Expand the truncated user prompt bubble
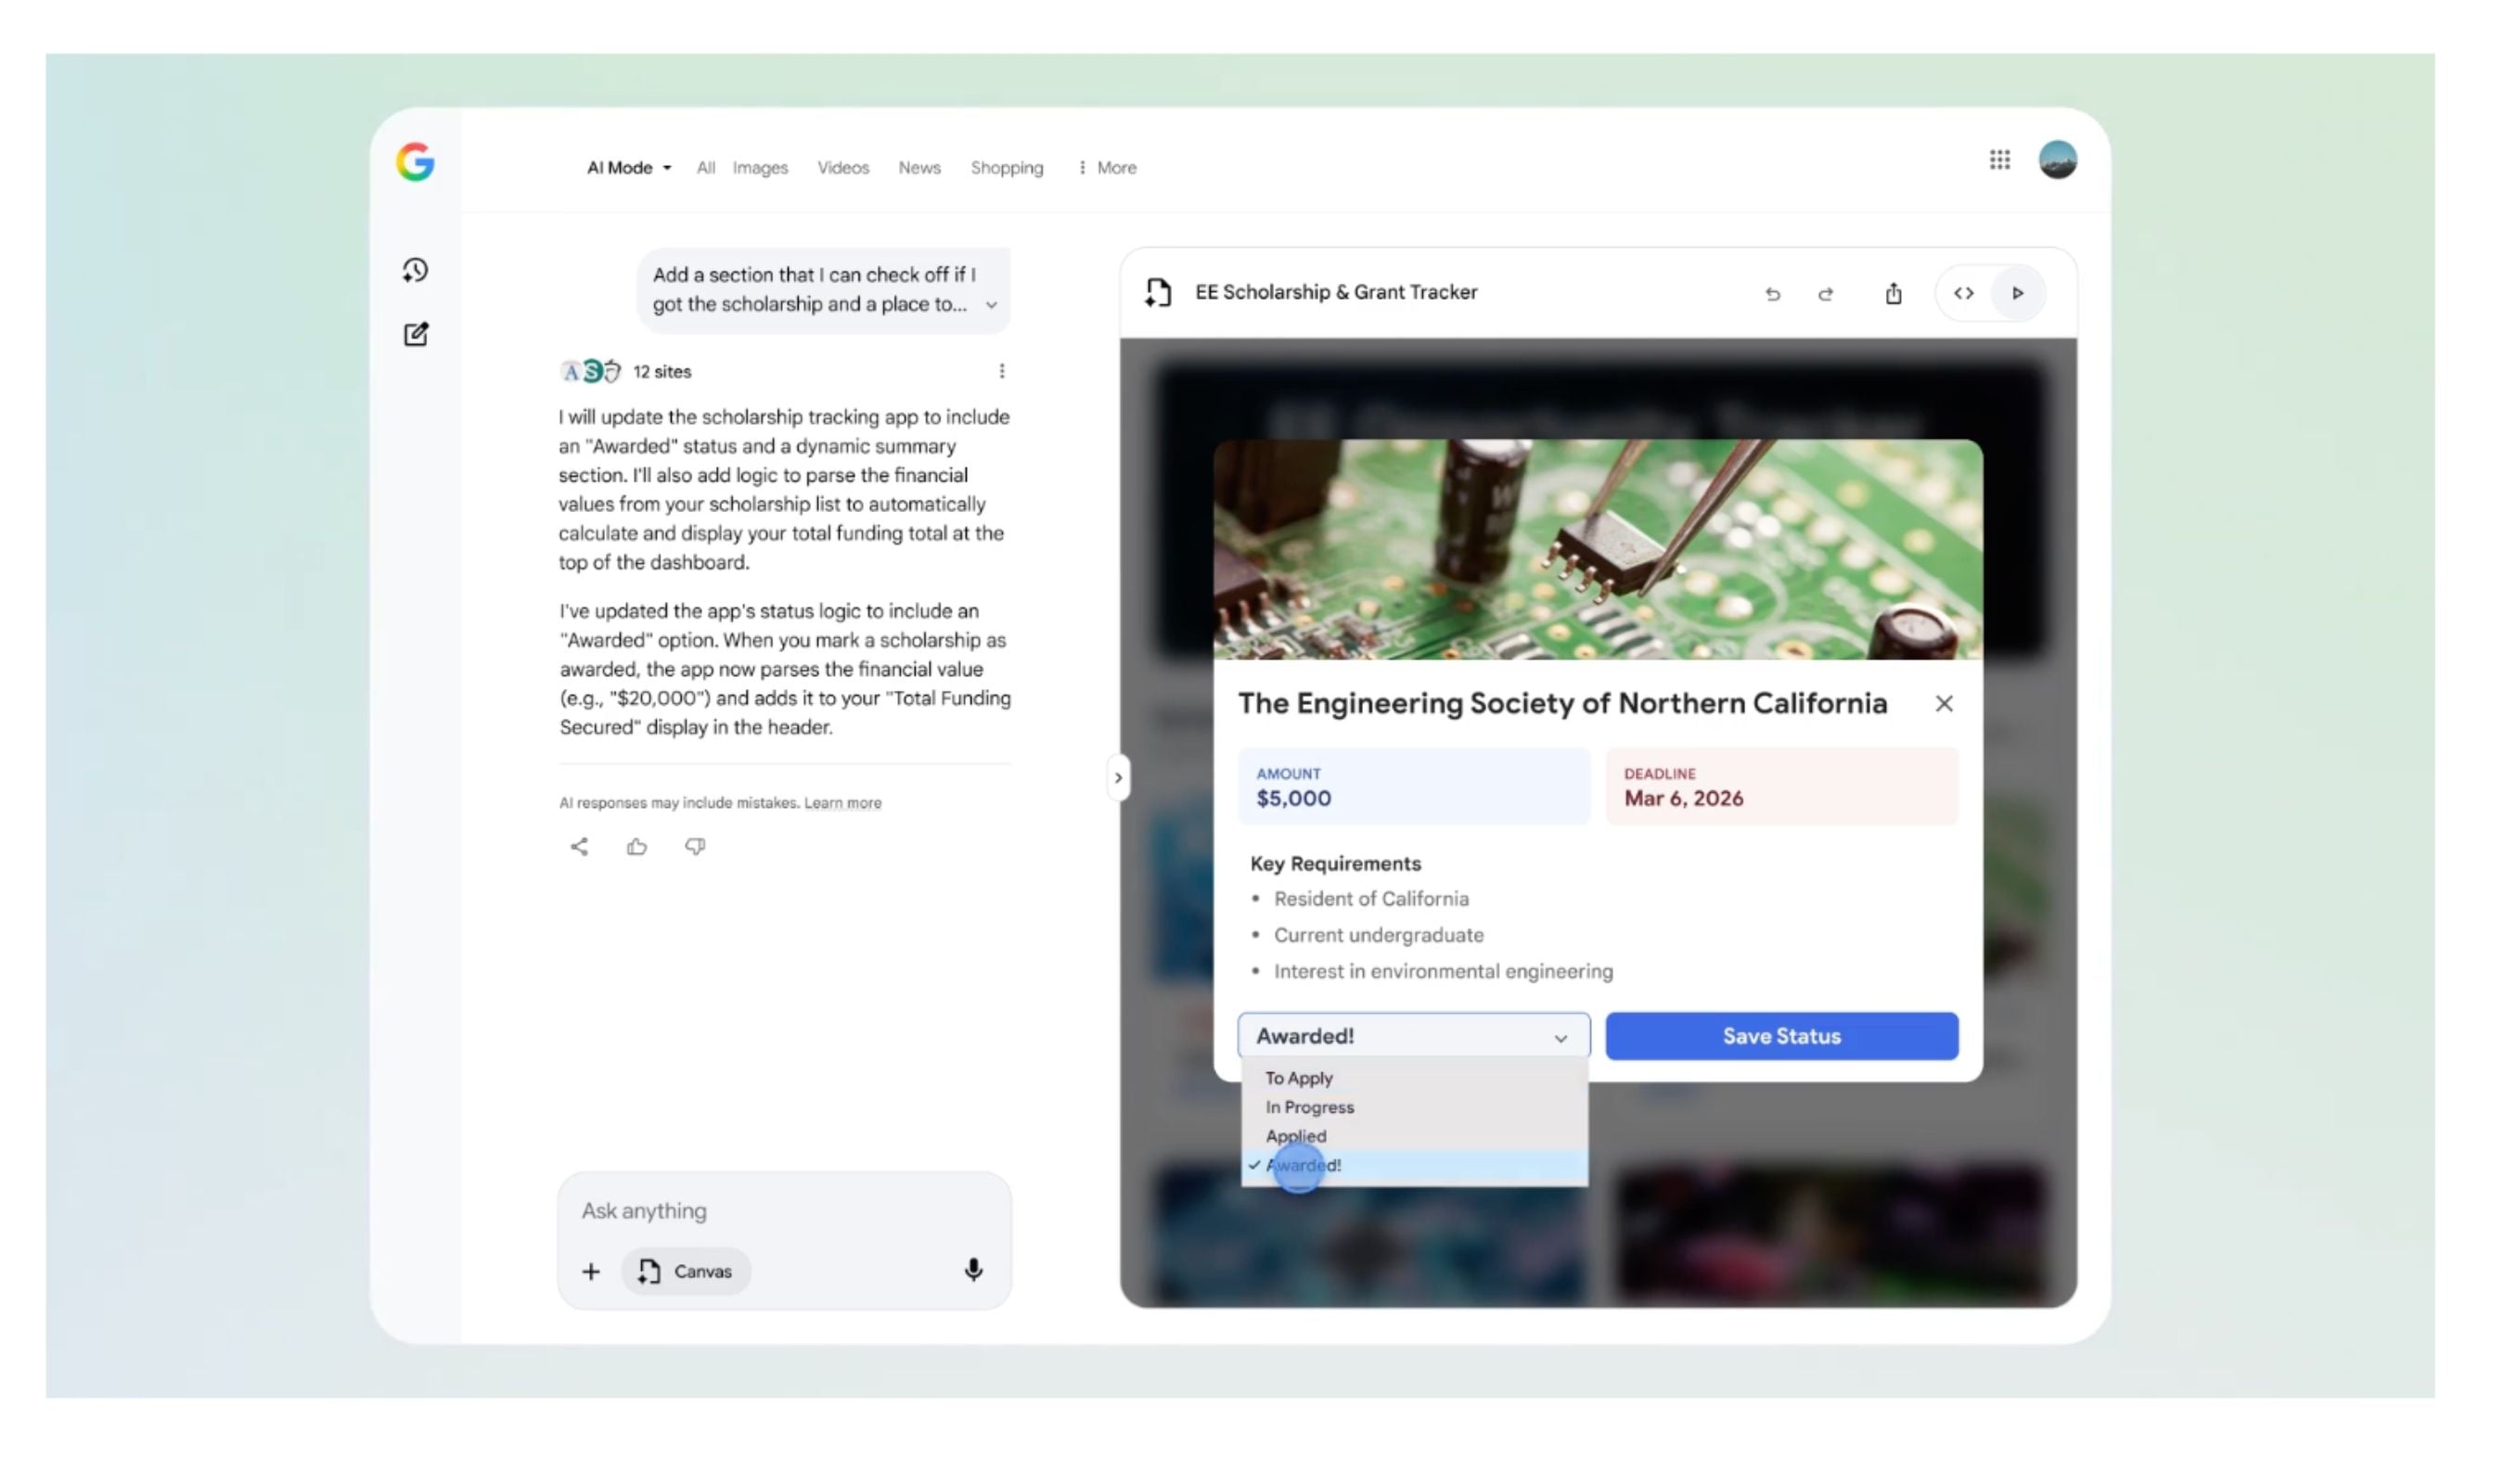Screen dimensions: 2505x1484 point(991,305)
